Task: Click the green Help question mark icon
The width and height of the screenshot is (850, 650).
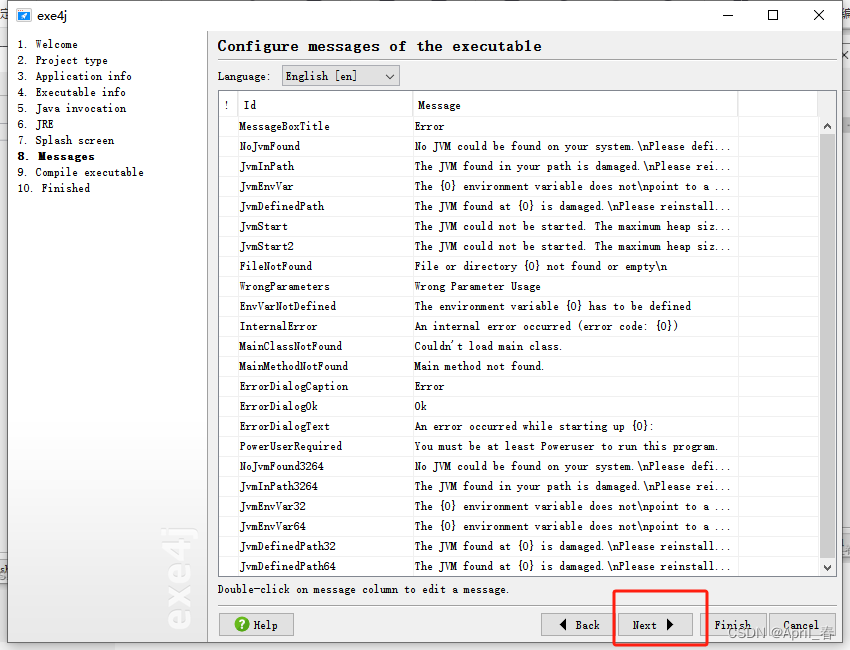Action: click(242, 625)
